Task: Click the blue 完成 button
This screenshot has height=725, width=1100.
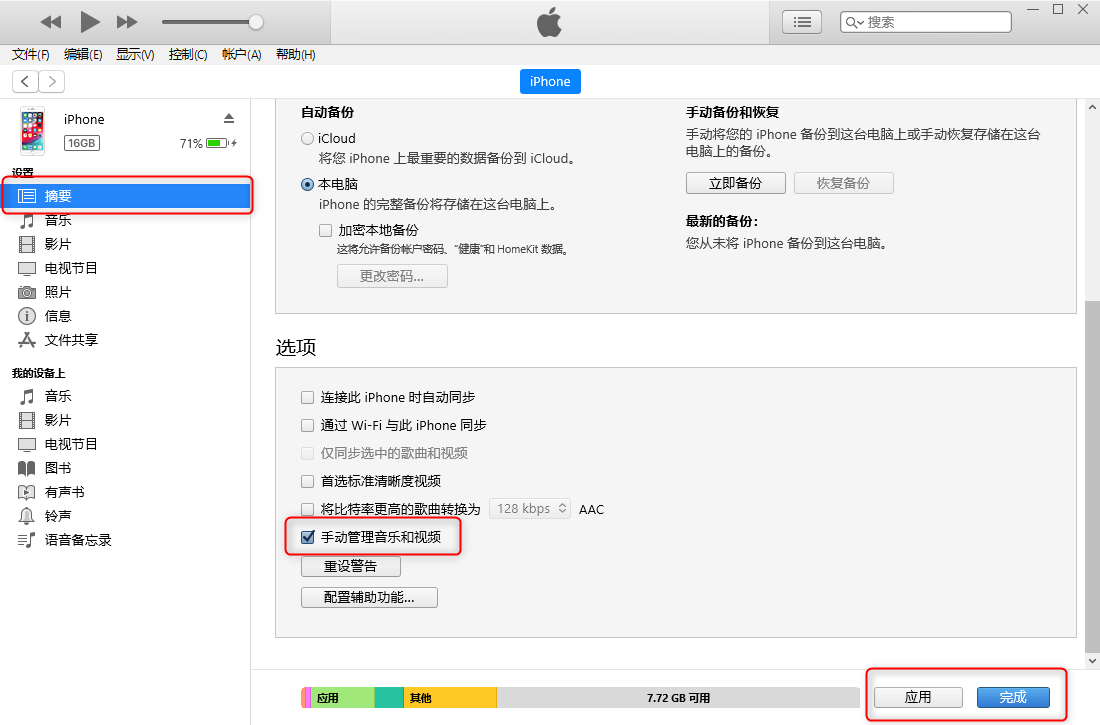Action: pyautogui.click(x=1013, y=697)
